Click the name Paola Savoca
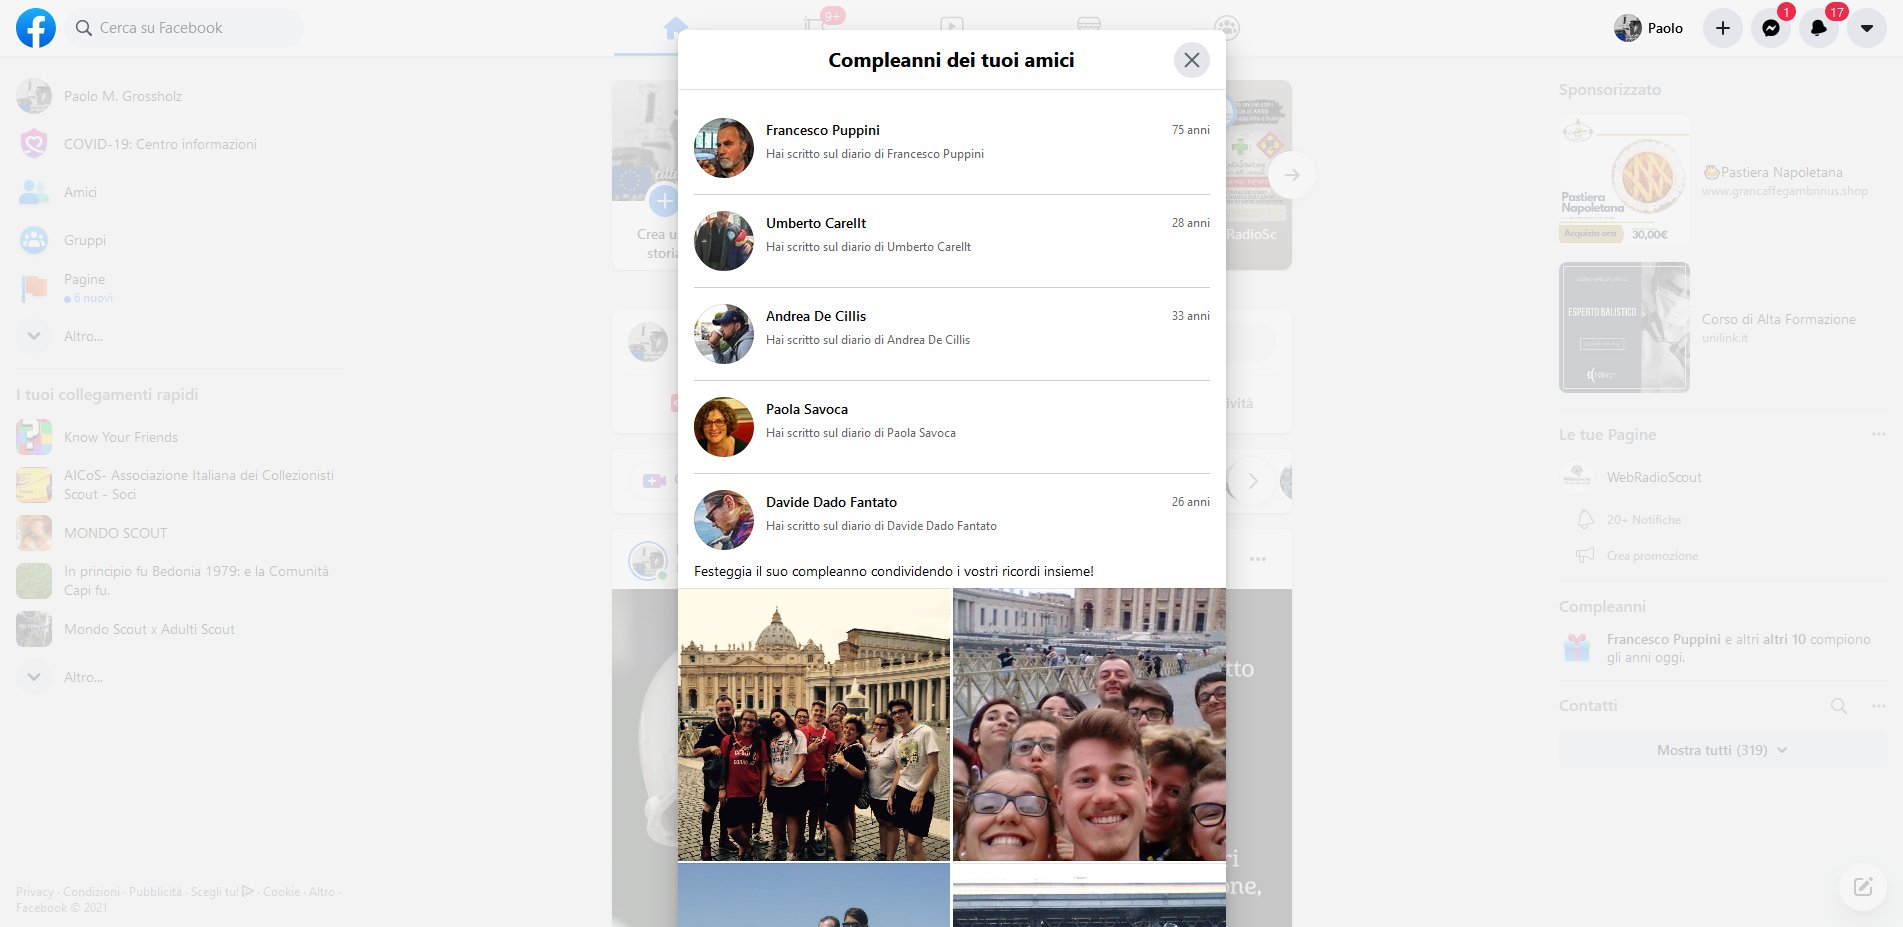Screen dimensions: 1903x927 tap(807, 409)
